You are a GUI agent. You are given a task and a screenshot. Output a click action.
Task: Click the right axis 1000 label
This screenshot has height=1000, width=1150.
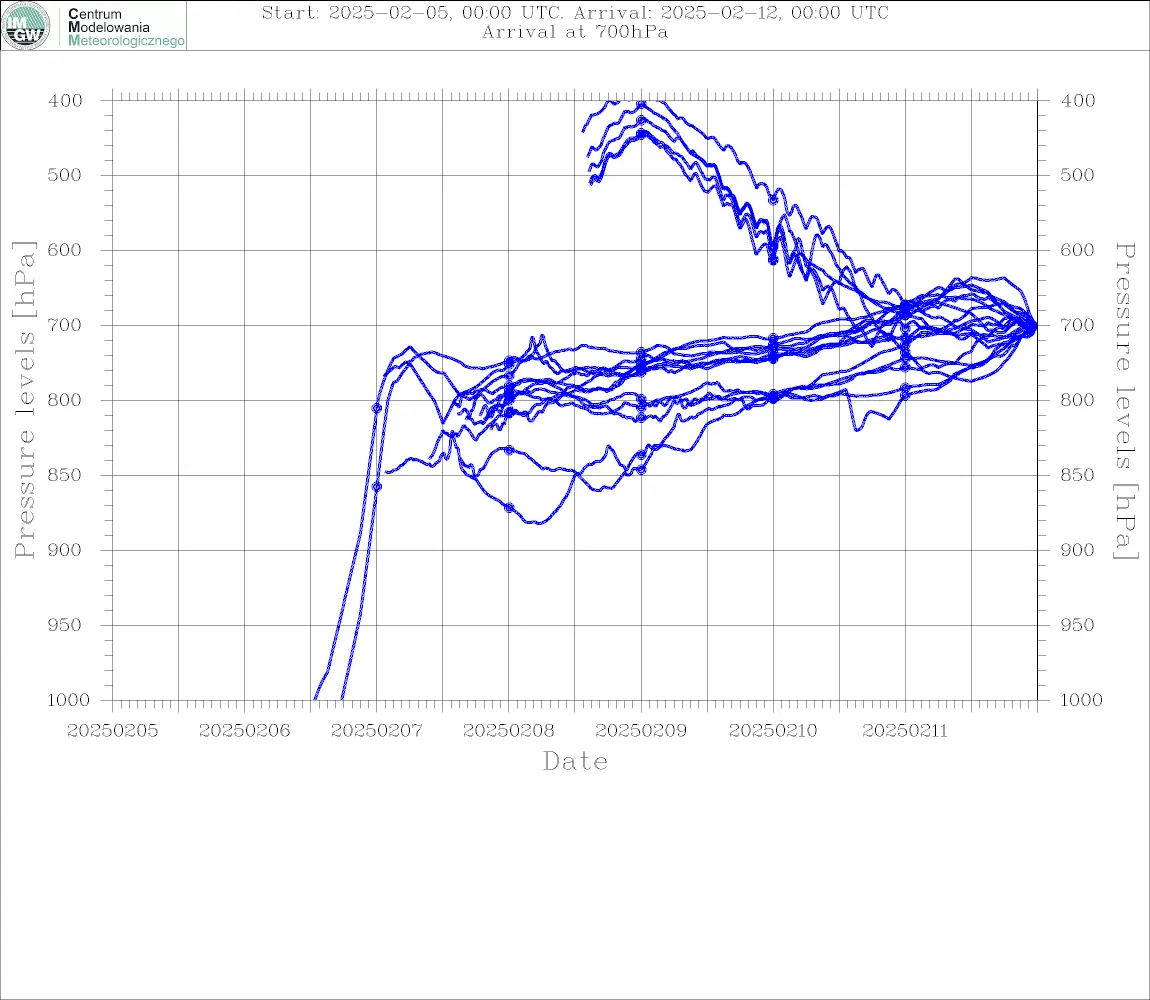click(1081, 700)
